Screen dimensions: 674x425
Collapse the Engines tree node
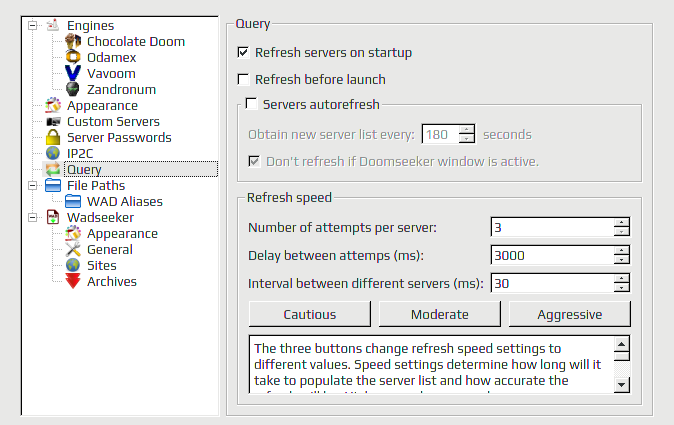pyautogui.click(x=32, y=25)
